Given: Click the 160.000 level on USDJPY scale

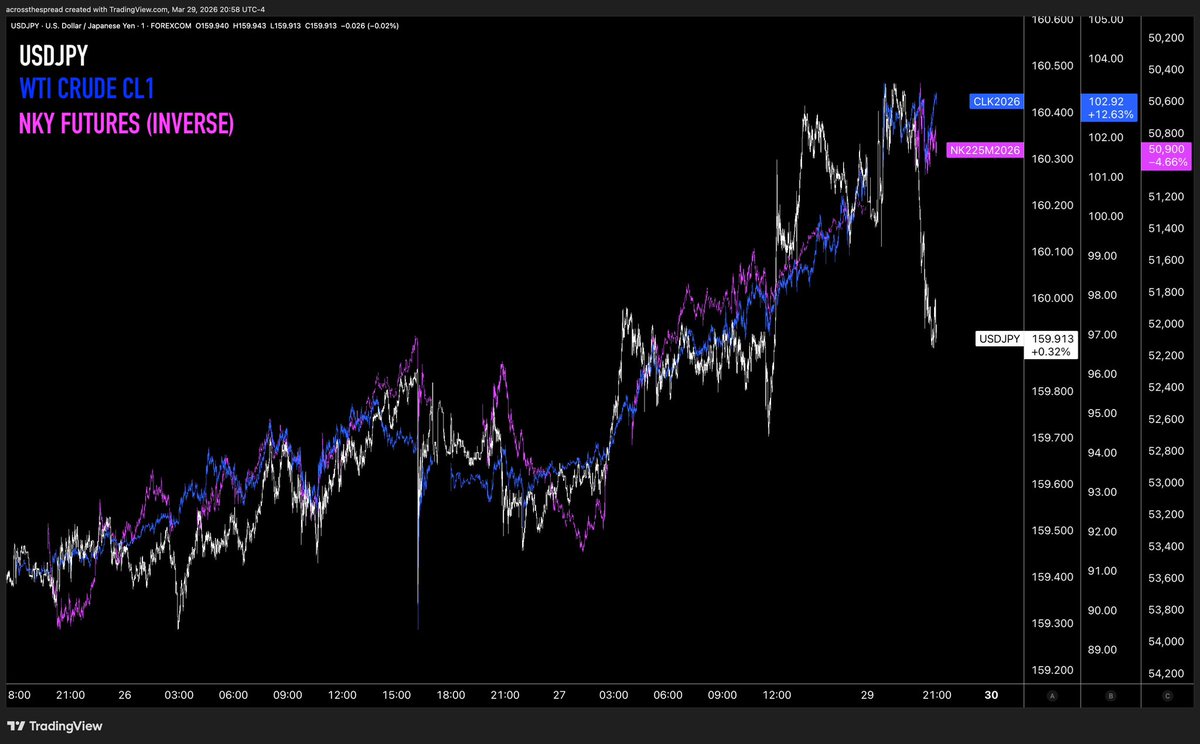Looking at the screenshot, I should point(1052,298).
